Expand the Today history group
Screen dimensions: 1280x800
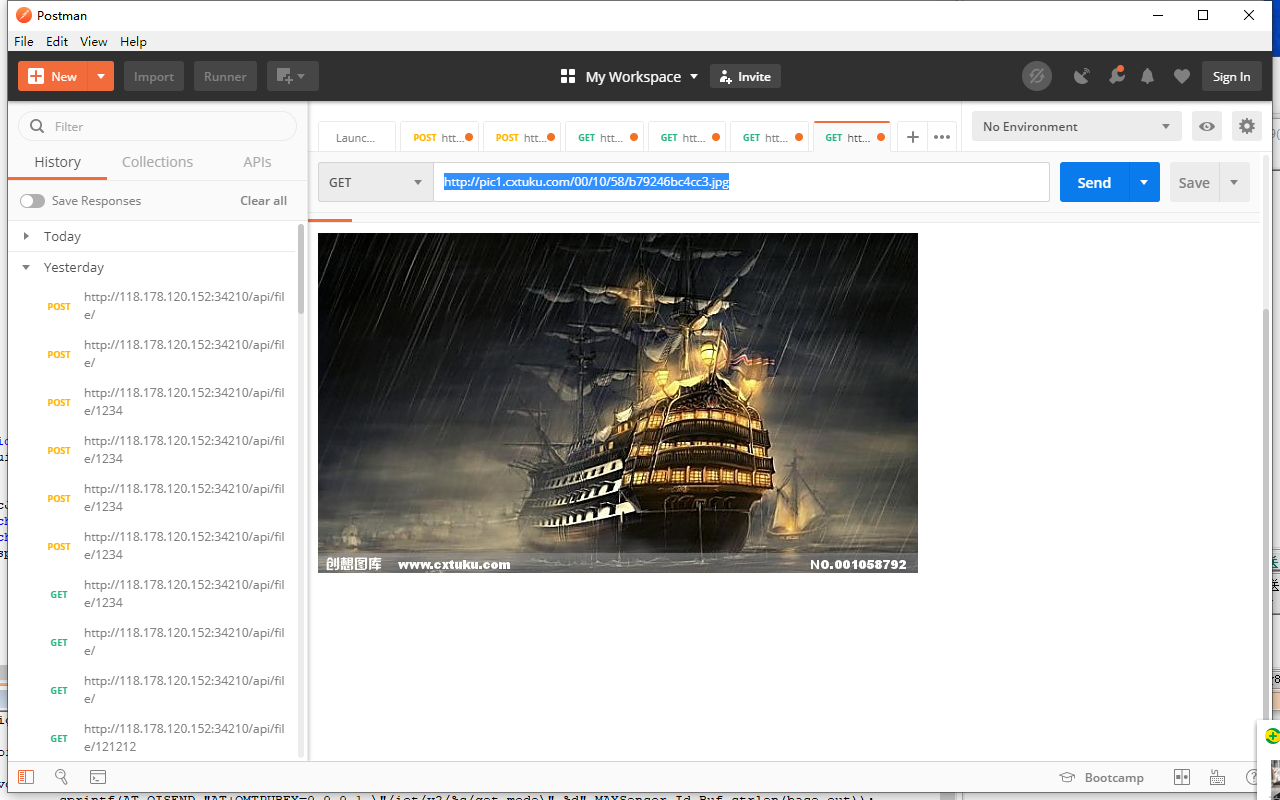26,237
